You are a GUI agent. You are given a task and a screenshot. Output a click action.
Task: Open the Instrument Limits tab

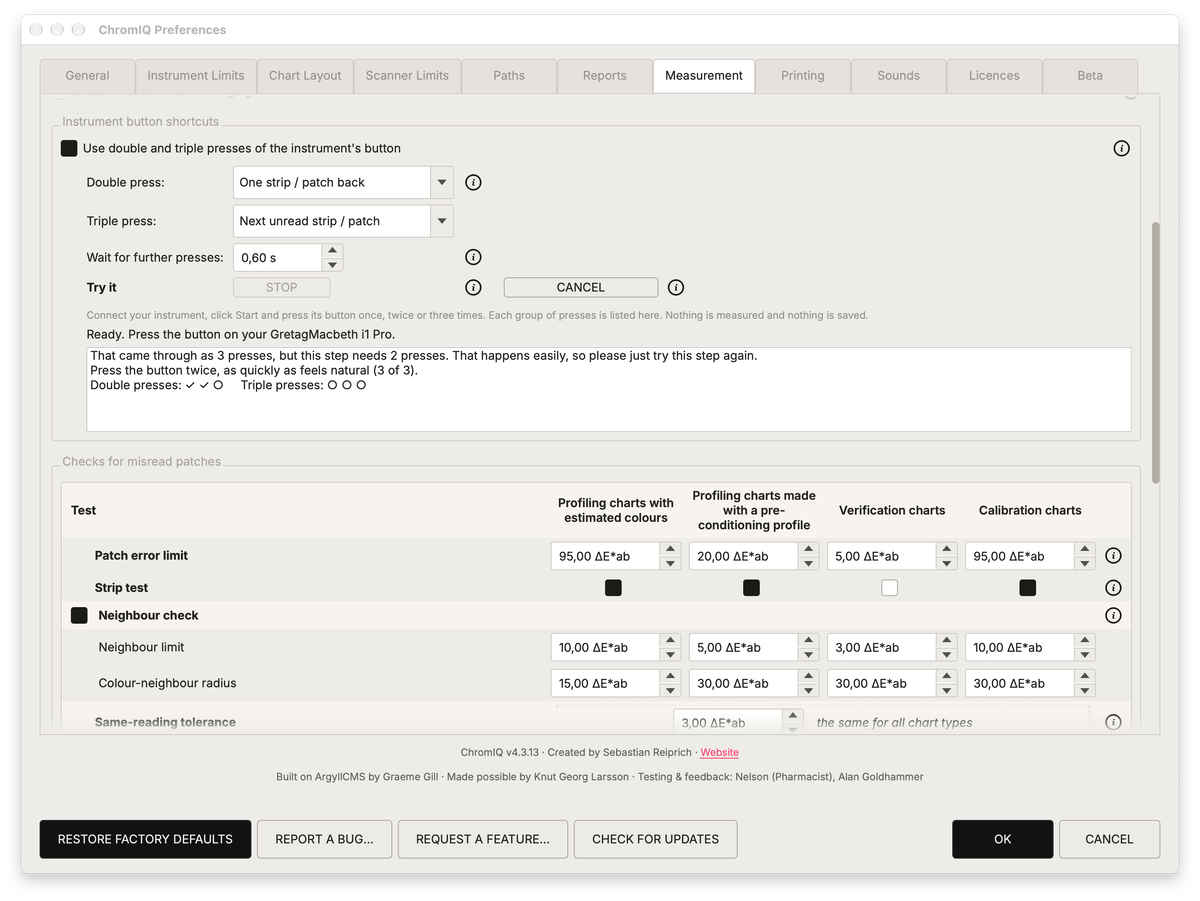coord(196,76)
